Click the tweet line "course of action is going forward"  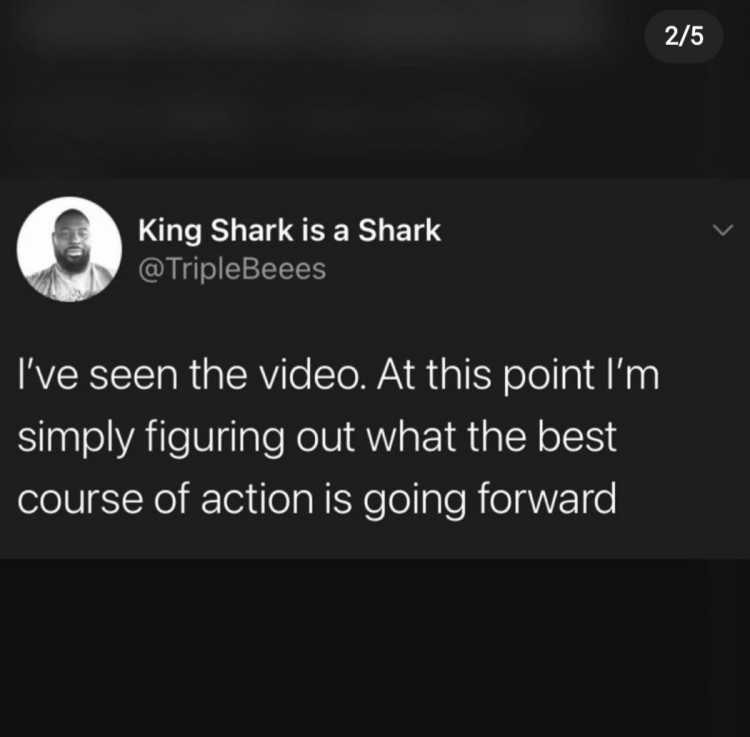317,500
